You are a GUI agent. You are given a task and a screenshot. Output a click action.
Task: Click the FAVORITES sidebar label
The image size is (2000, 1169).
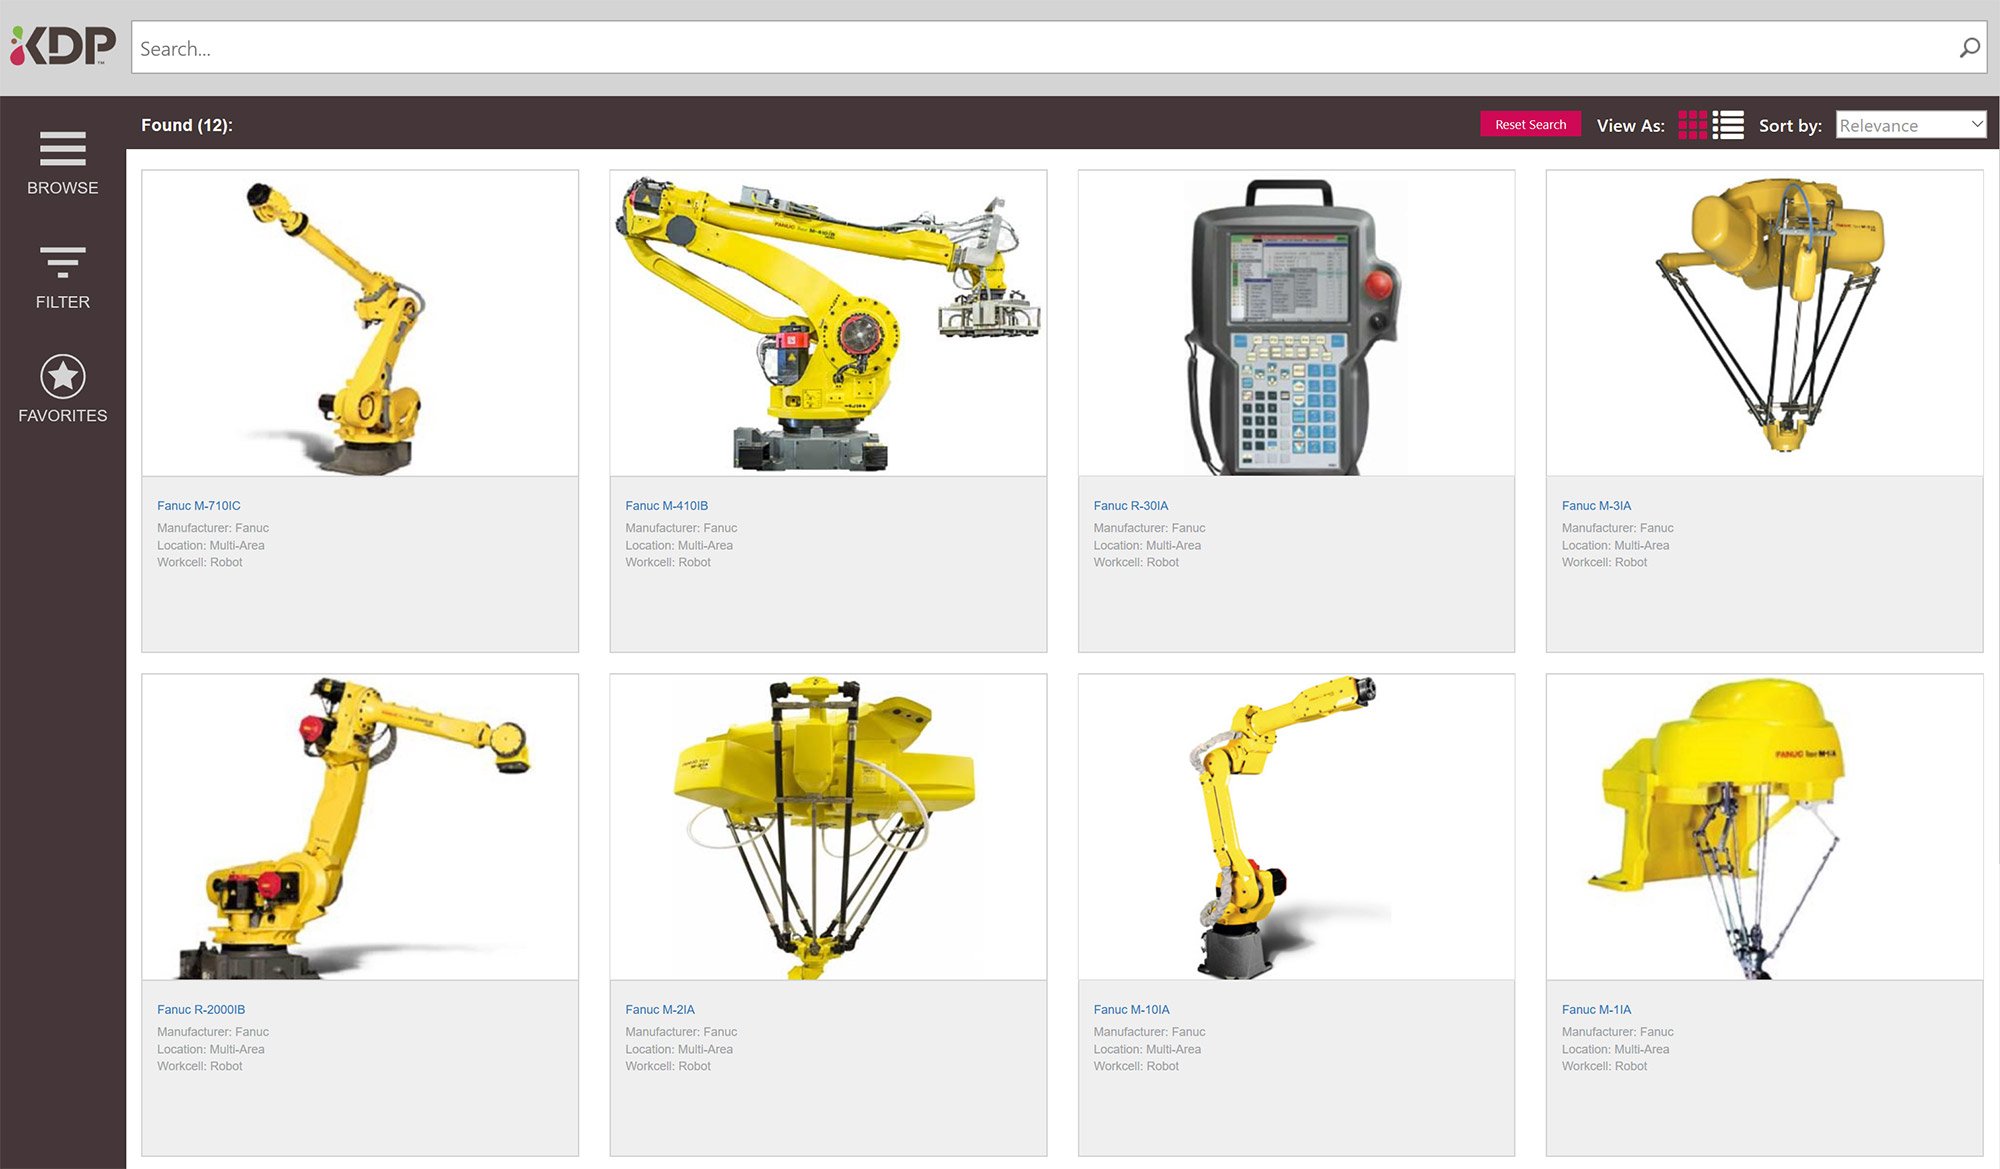point(63,416)
